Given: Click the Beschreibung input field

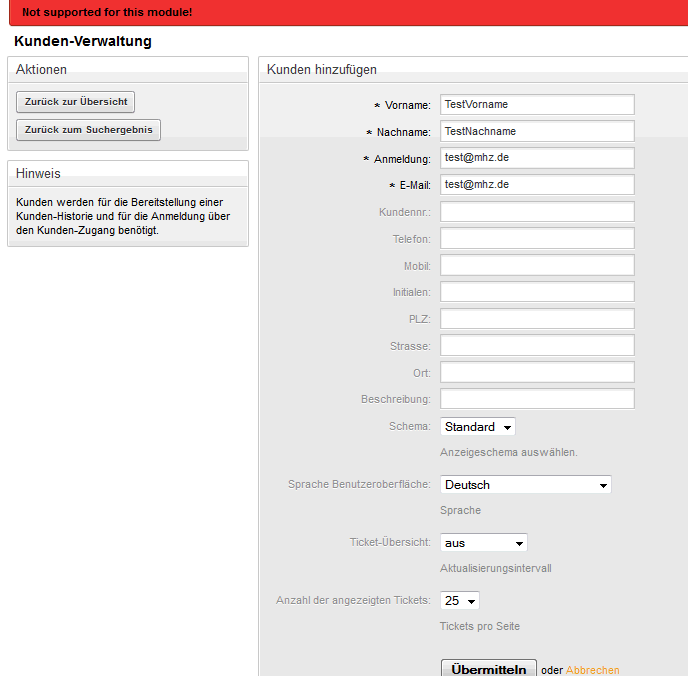Looking at the screenshot, I should pyautogui.click(x=537, y=399).
